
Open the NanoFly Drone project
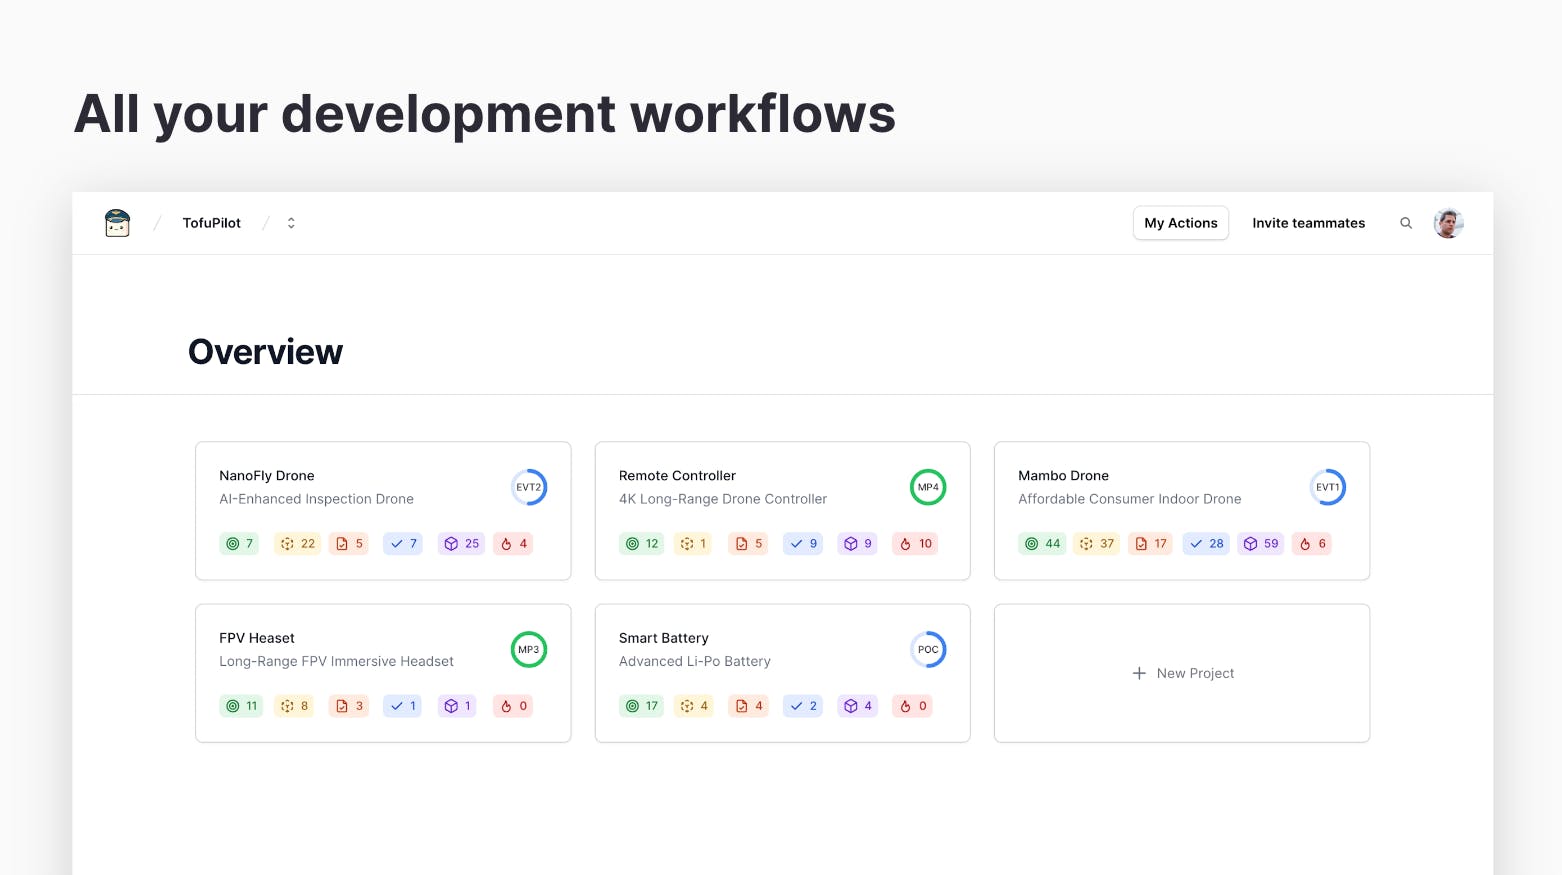point(383,511)
